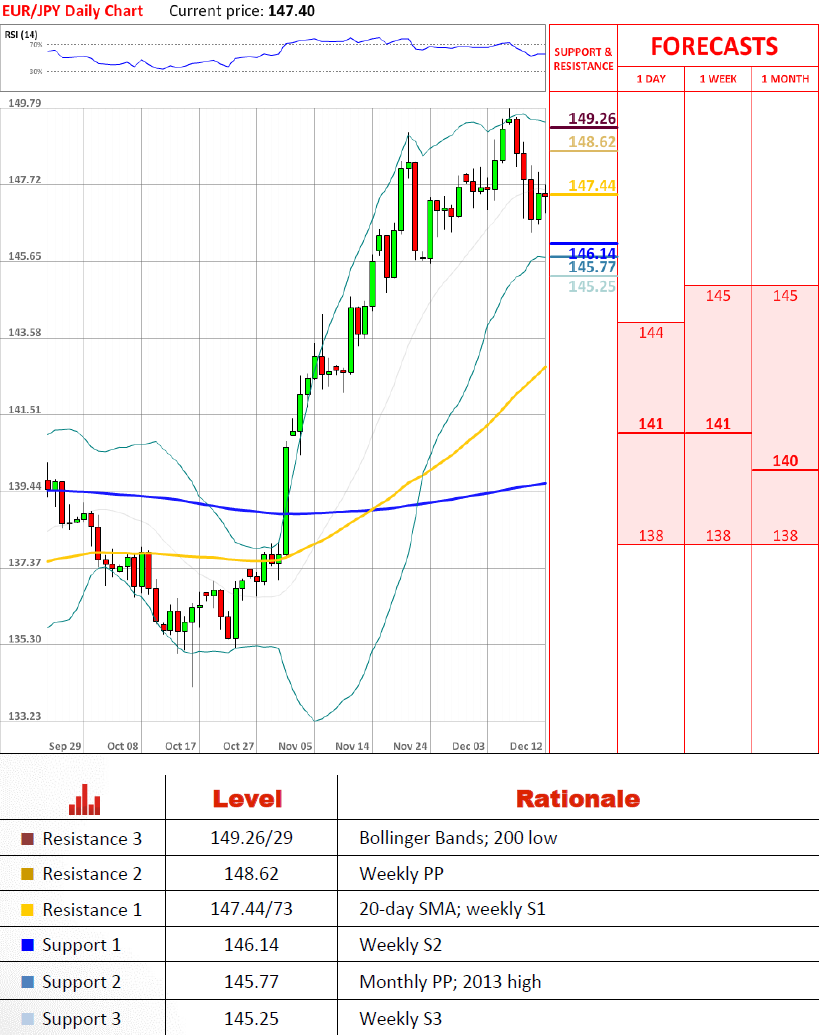Click the 147.44 resistance level label

(x=592, y=185)
